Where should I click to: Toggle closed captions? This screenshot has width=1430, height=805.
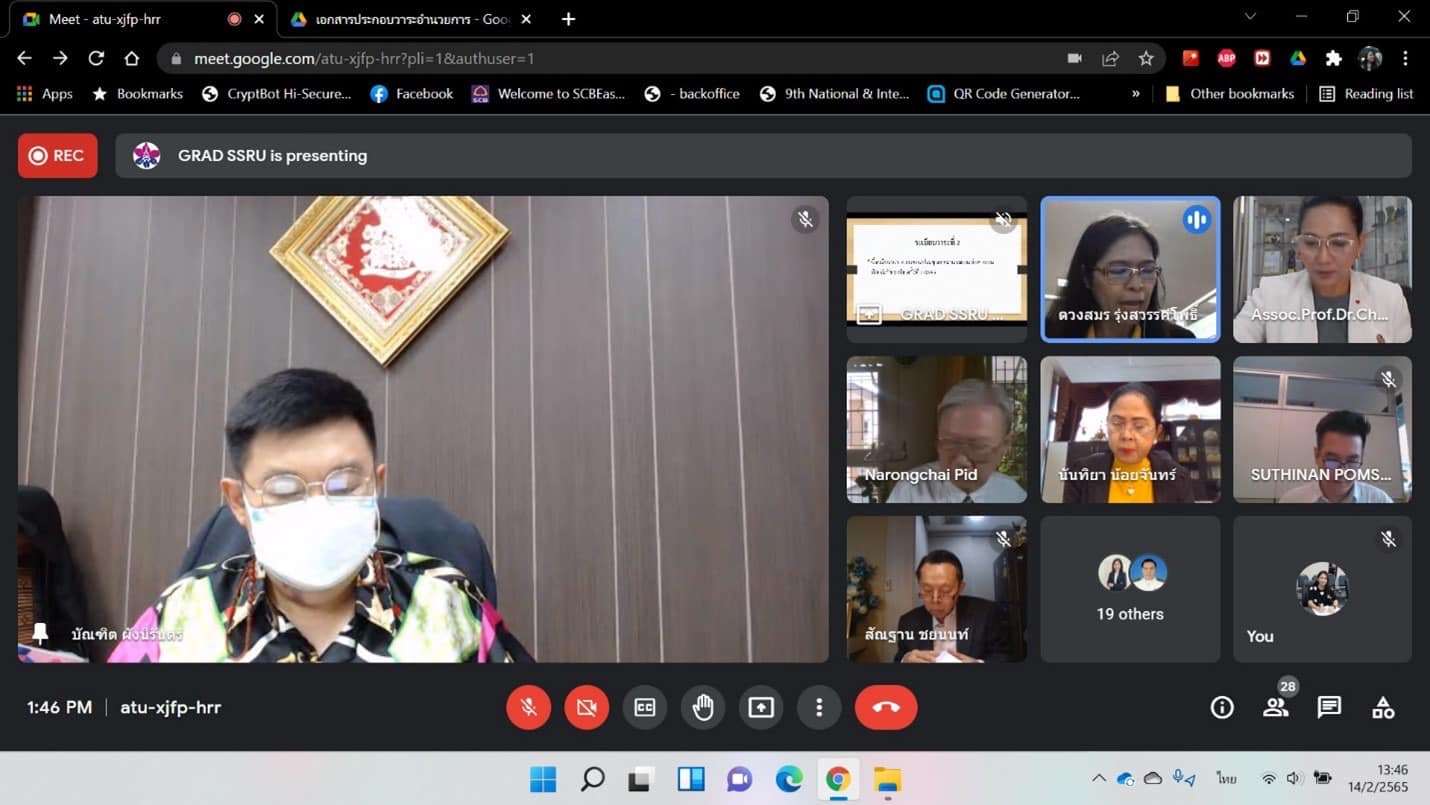[x=645, y=707]
